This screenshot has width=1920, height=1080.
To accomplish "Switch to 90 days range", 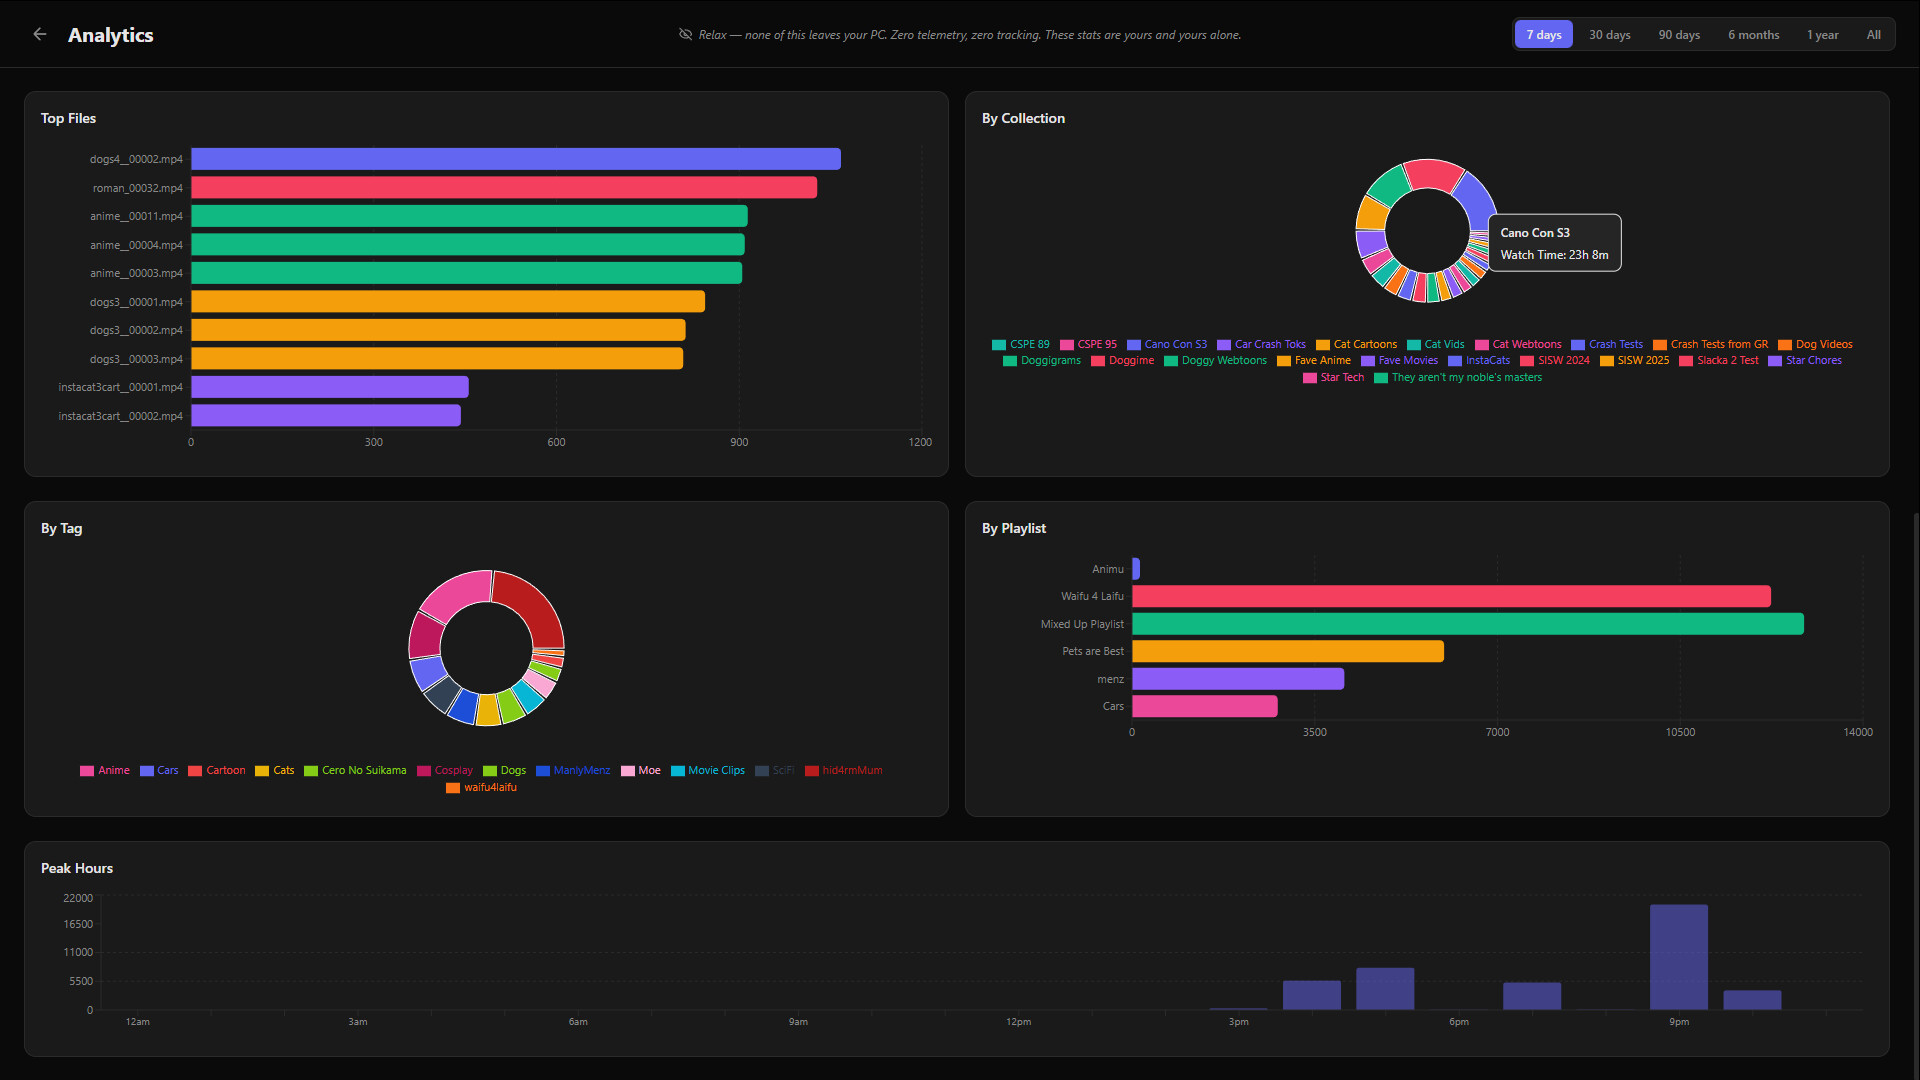I will 1678,35.
